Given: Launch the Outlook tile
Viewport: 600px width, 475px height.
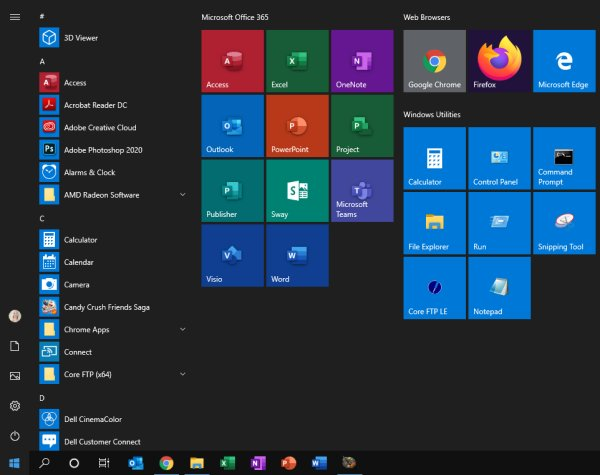Looking at the screenshot, I should pyautogui.click(x=233, y=126).
